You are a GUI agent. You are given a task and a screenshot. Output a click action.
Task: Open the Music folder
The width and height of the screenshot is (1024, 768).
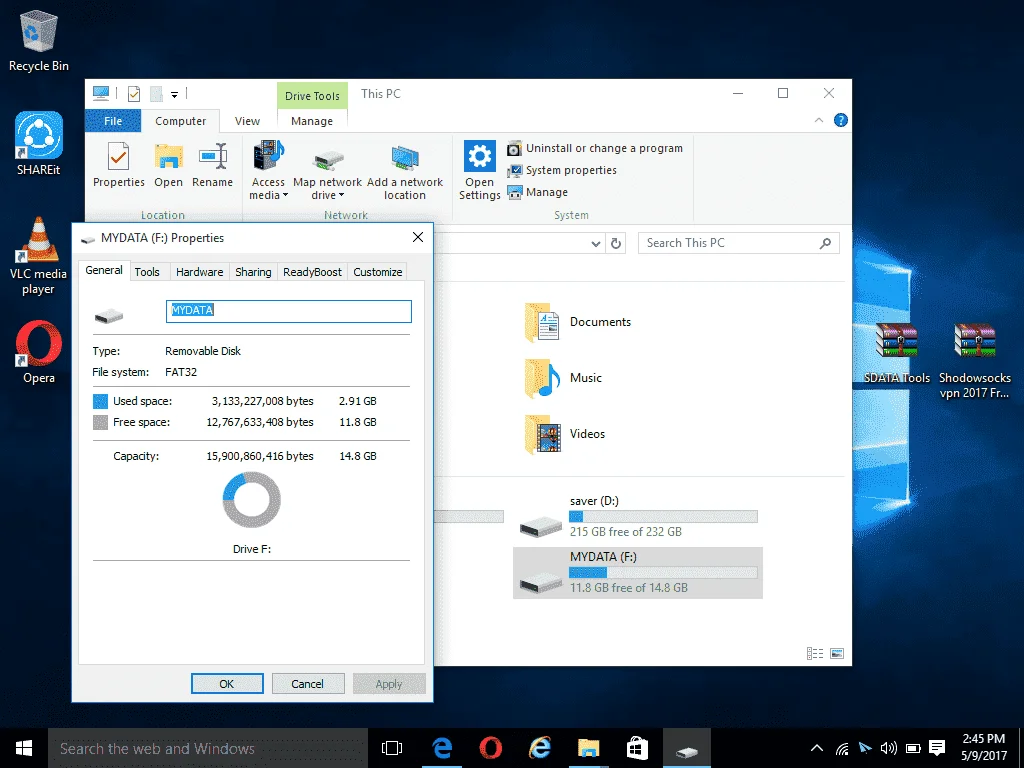[x=564, y=378]
